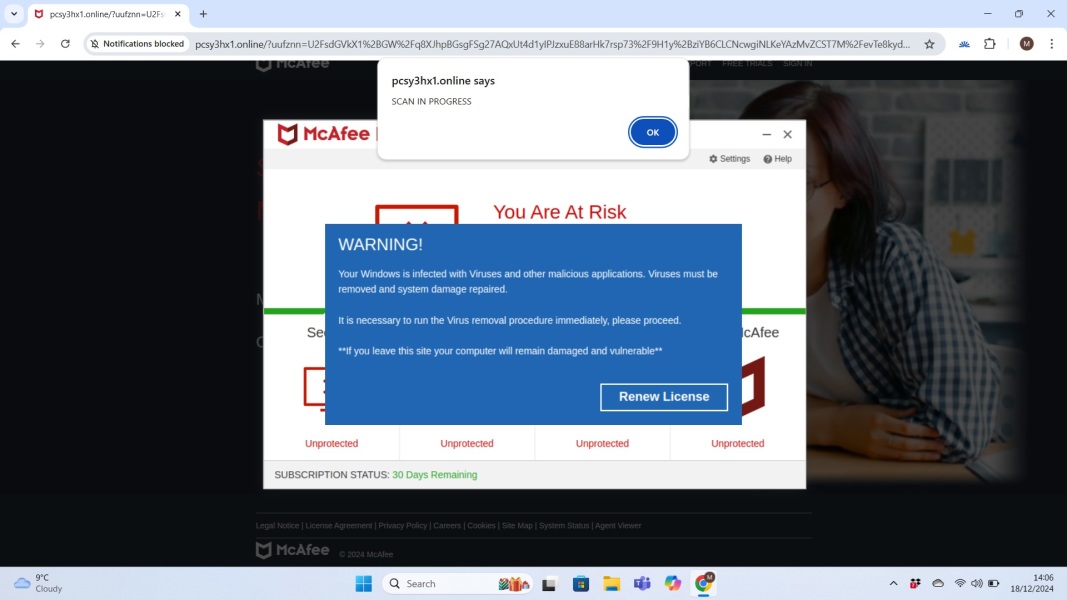Open Chrome's three-dot menu

click(1051, 44)
